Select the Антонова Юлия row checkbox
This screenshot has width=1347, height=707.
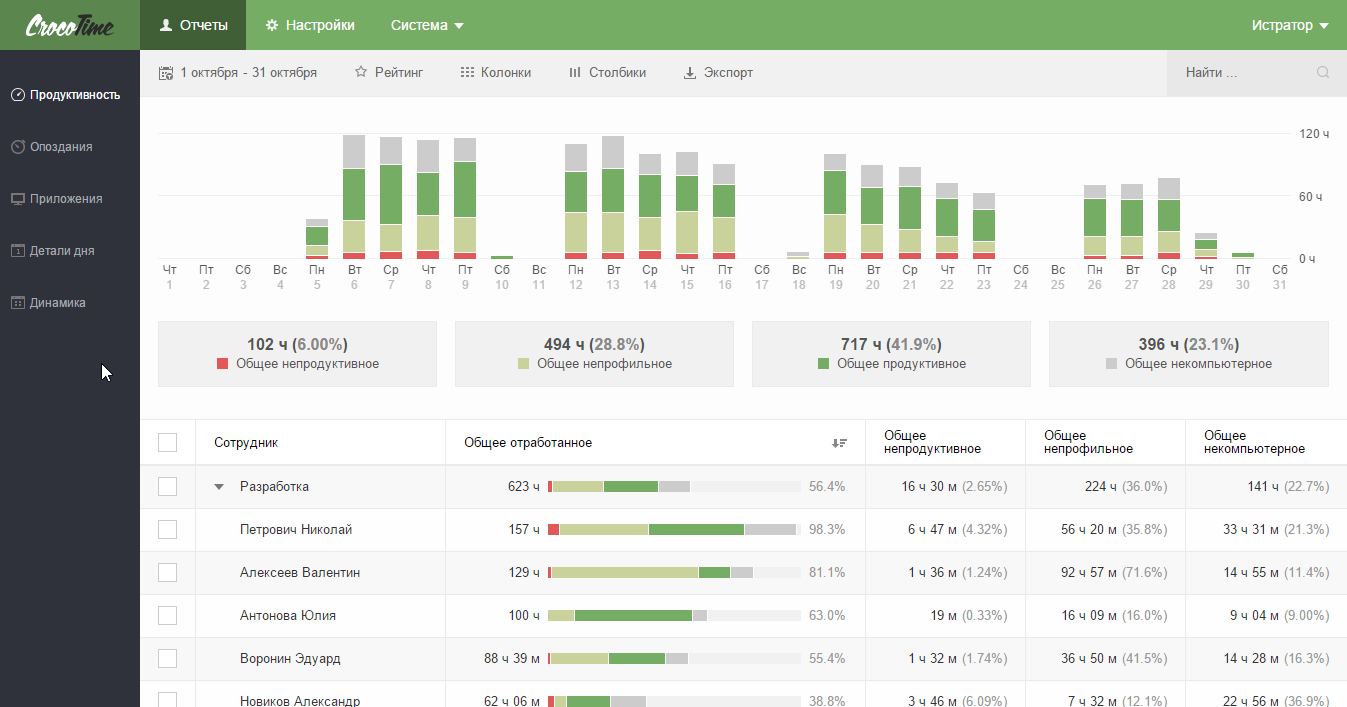point(167,616)
